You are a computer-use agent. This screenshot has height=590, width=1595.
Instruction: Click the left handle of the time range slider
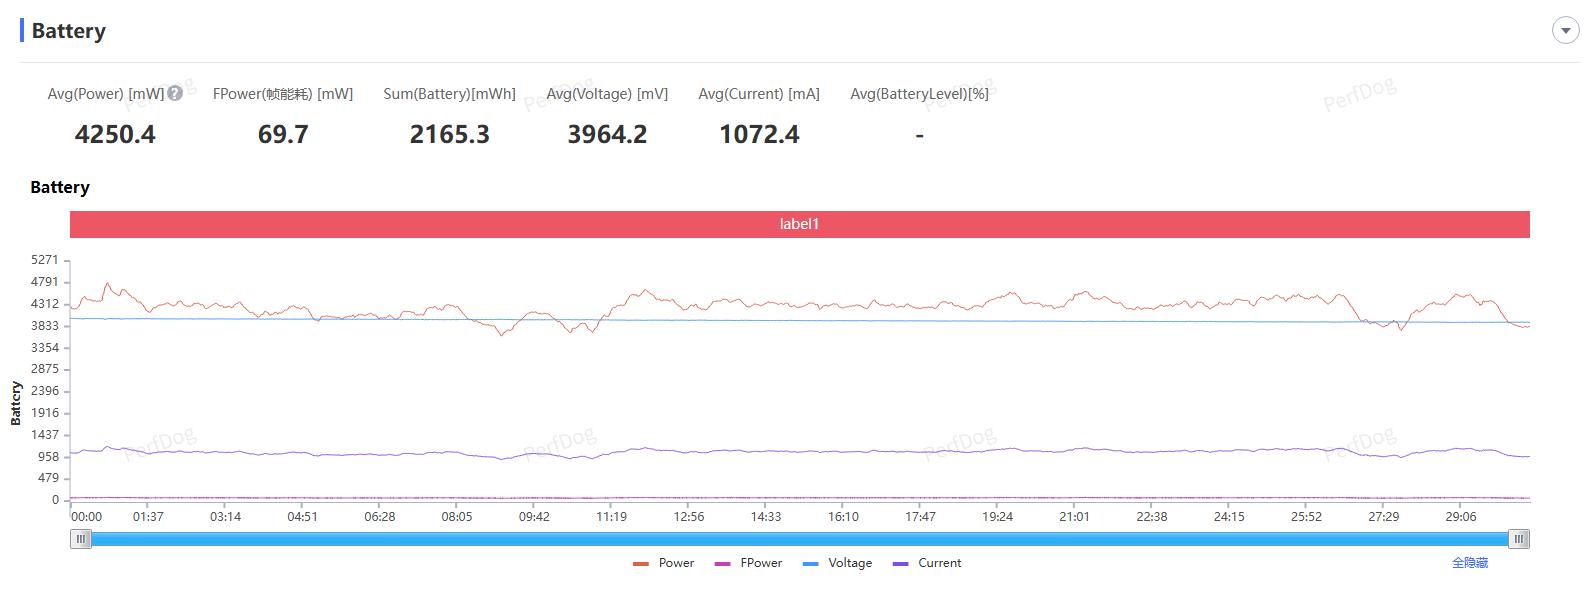click(x=81, y=539)
